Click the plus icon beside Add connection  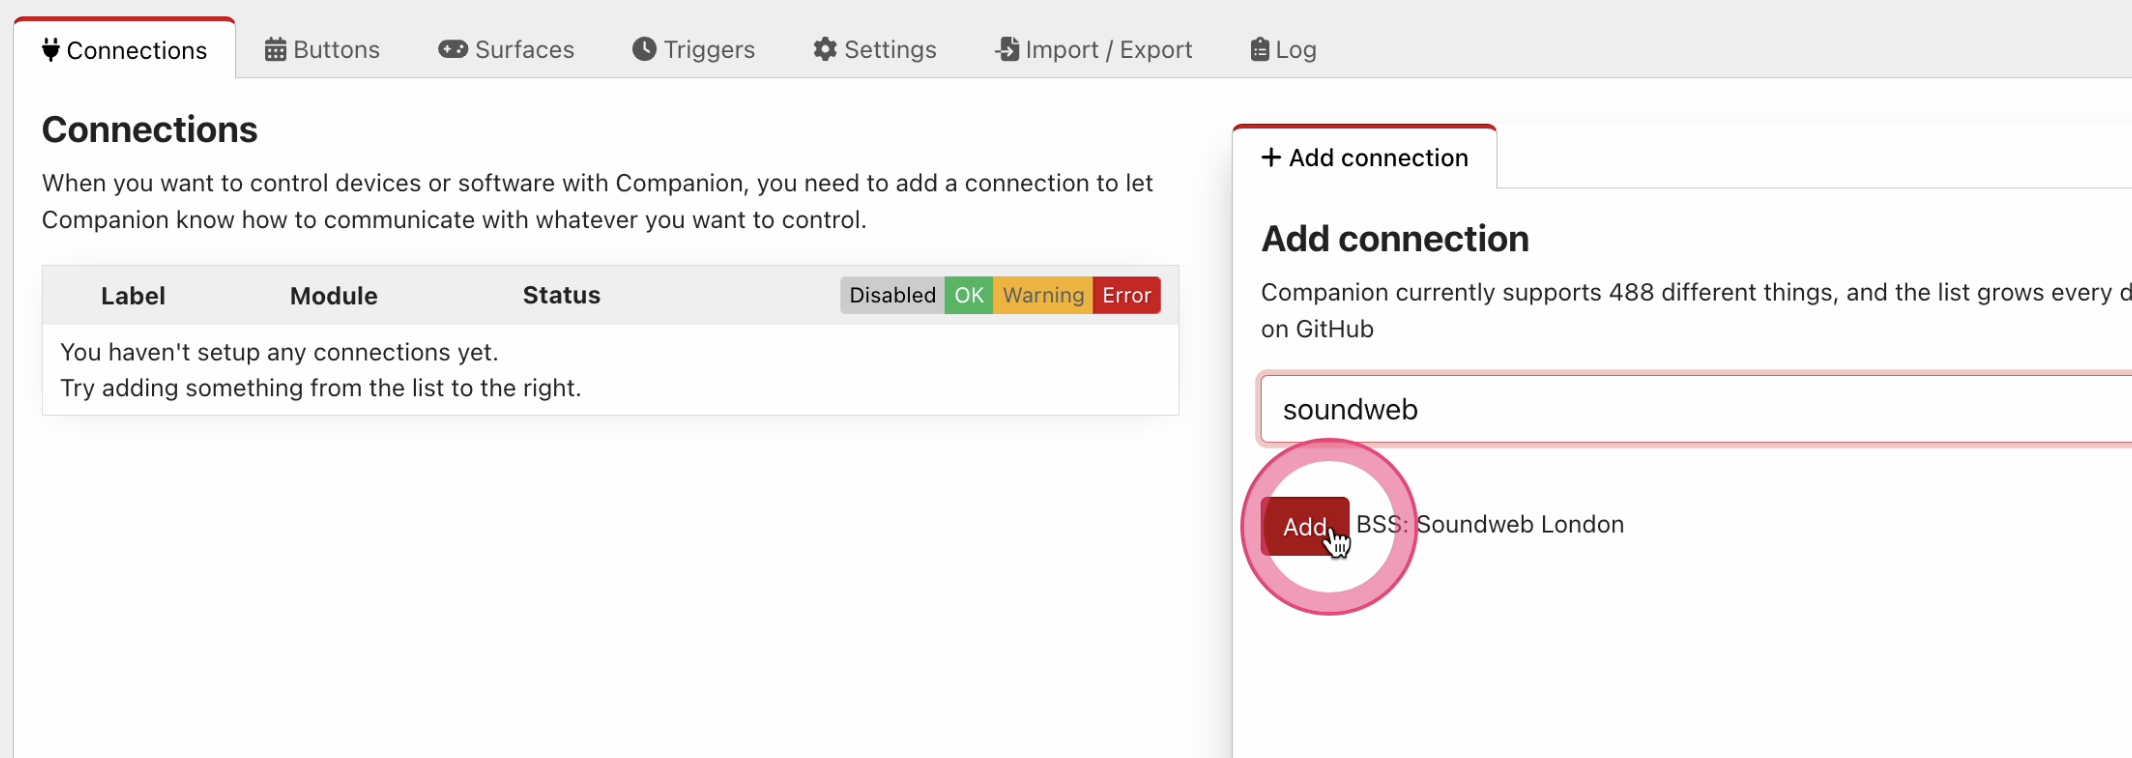[1271, 158]
